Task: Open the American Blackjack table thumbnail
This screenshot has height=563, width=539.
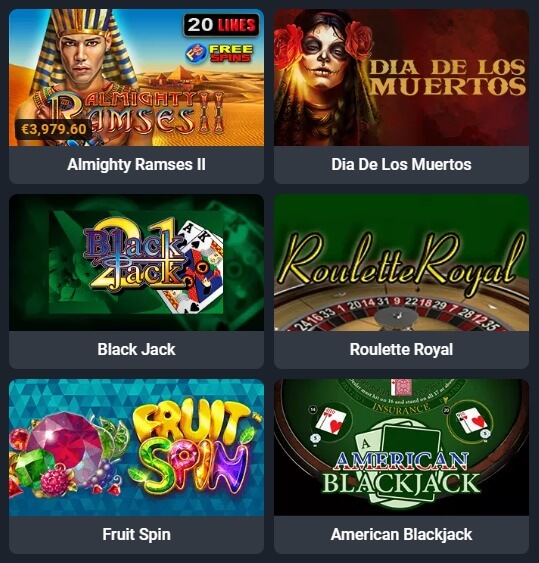Action: [x=401, y=447]
